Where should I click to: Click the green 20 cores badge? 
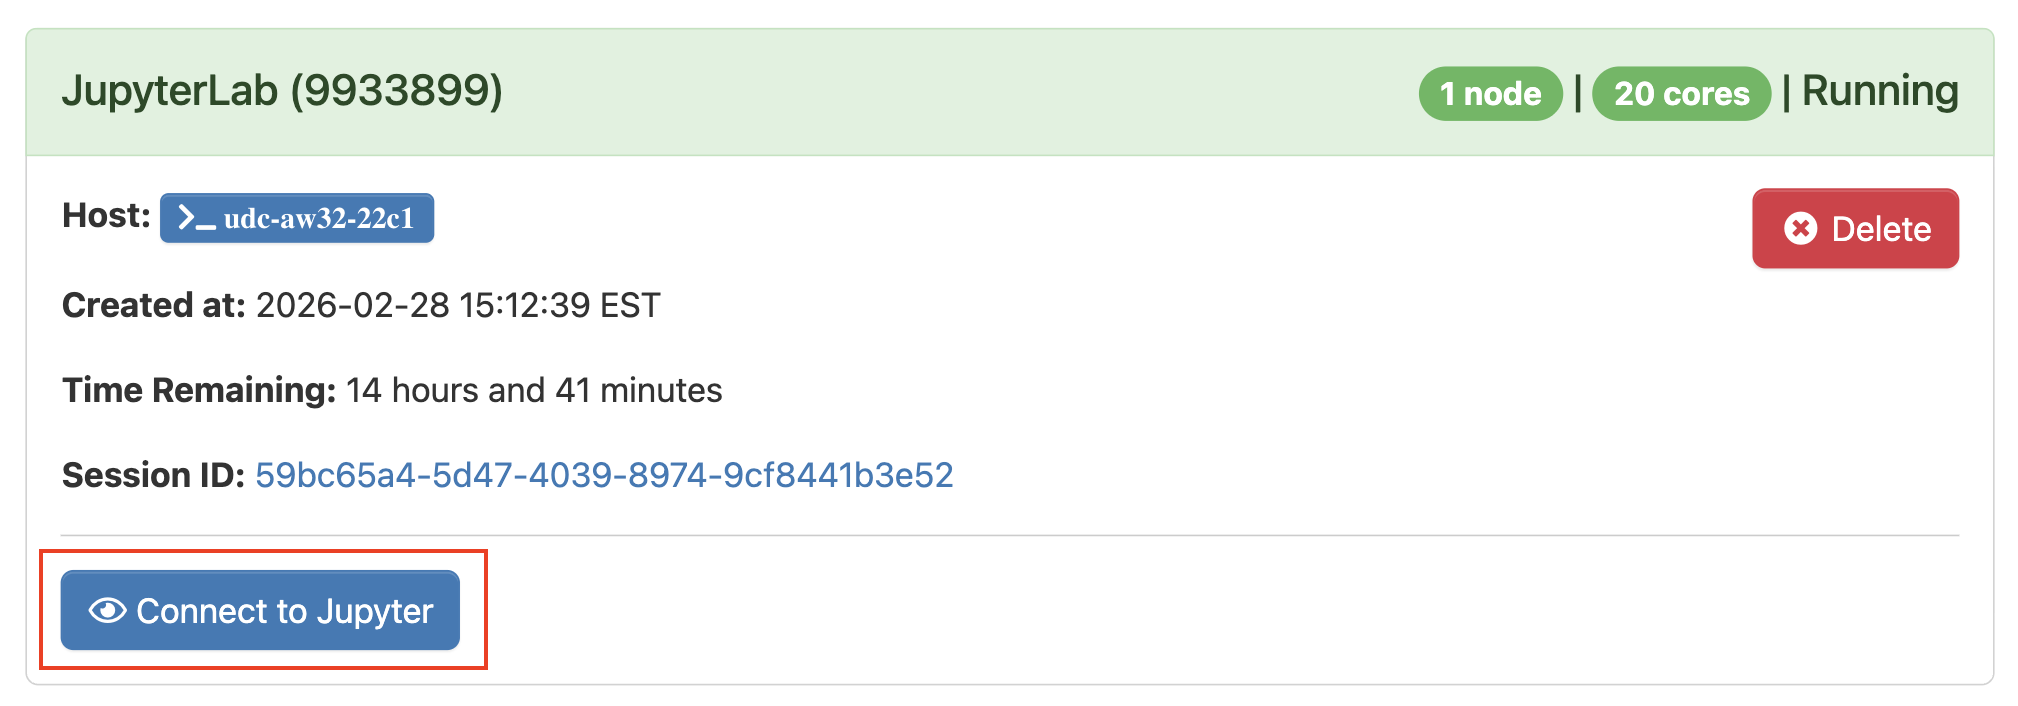pyautogui.click(x=1681, y=93)
